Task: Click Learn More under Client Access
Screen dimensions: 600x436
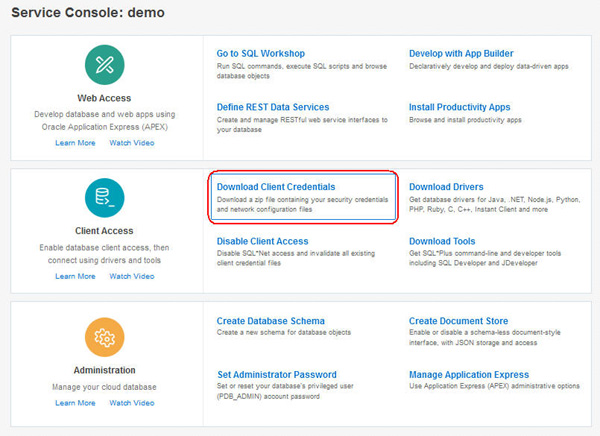Action: click(75, 276)
